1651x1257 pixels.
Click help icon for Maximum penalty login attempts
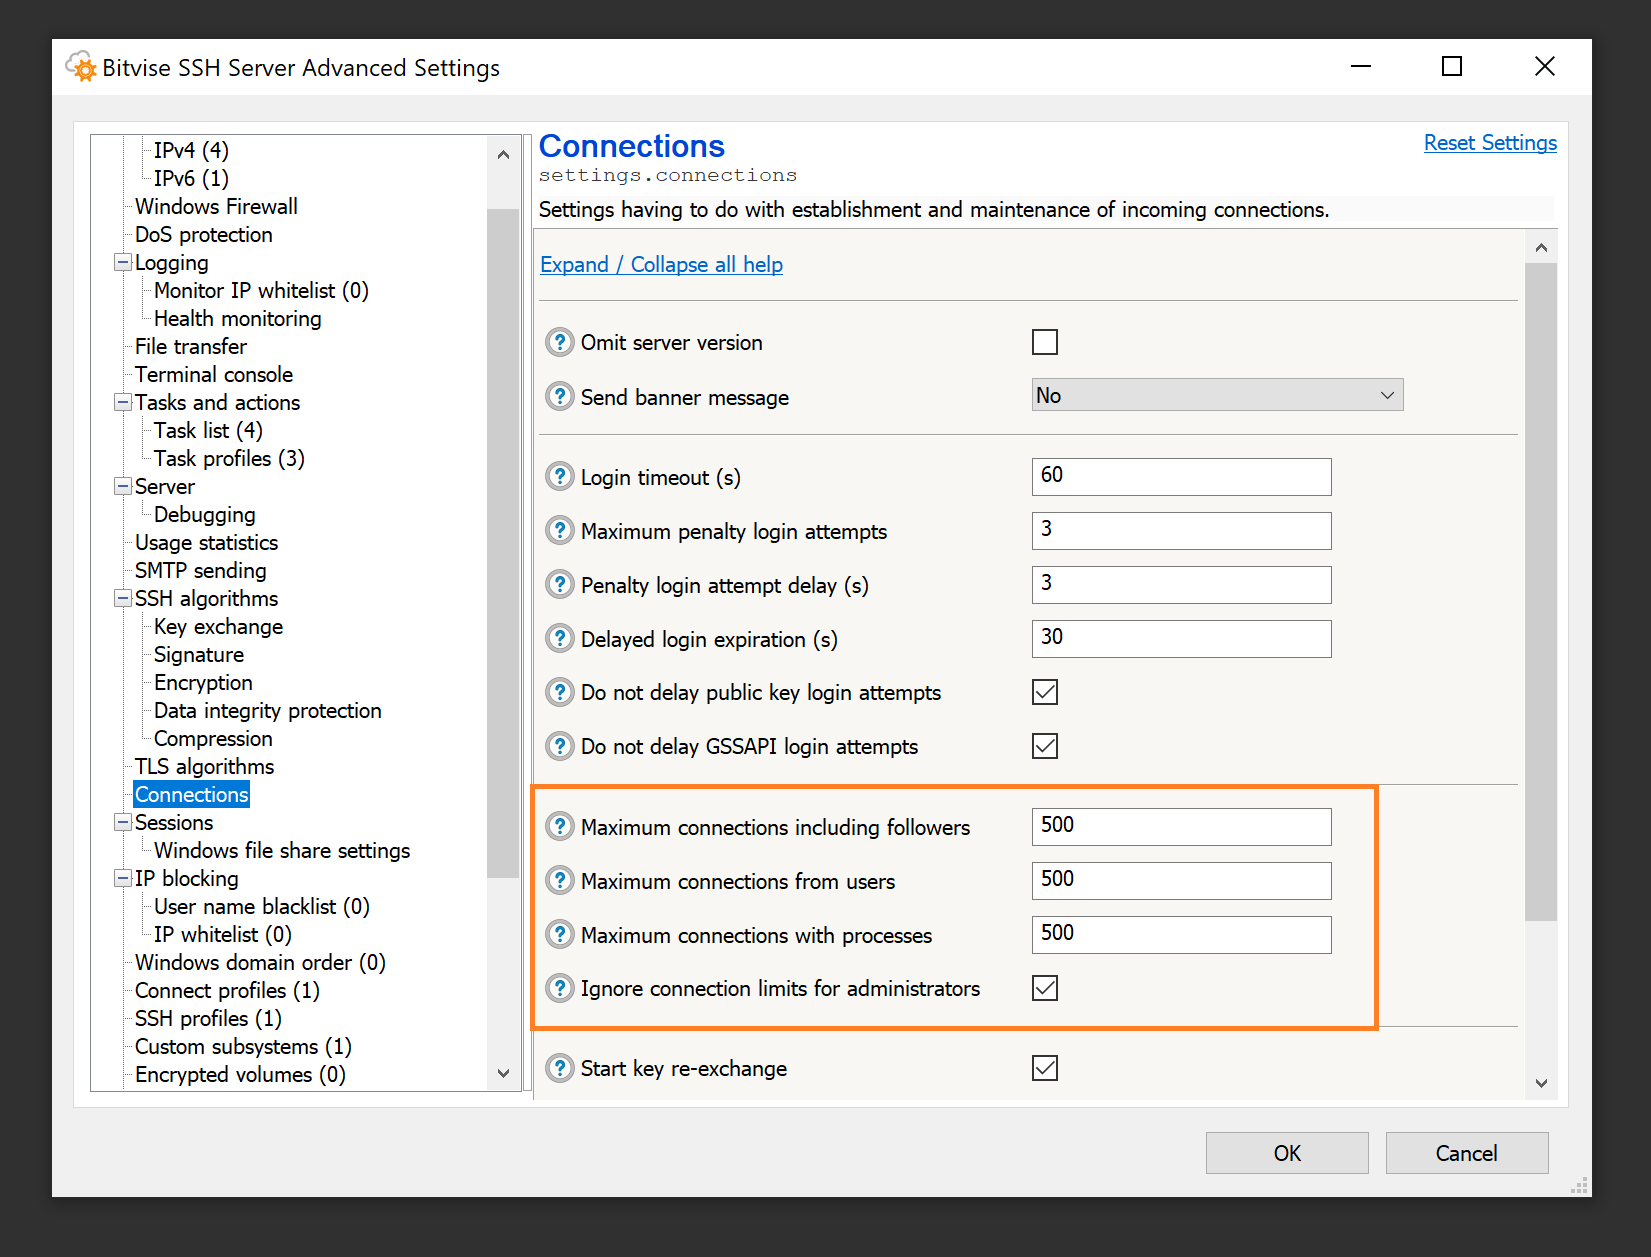[x=559, y=531]
